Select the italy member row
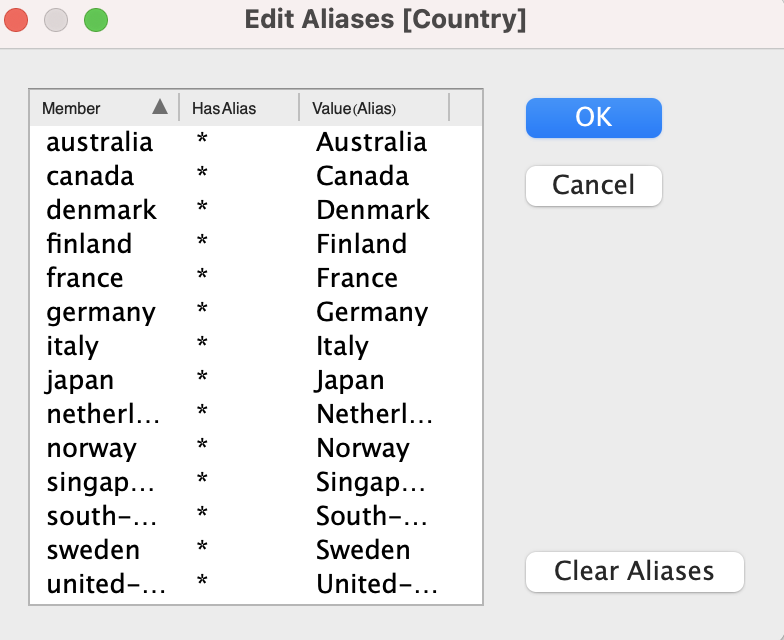 tap(72, 347)
